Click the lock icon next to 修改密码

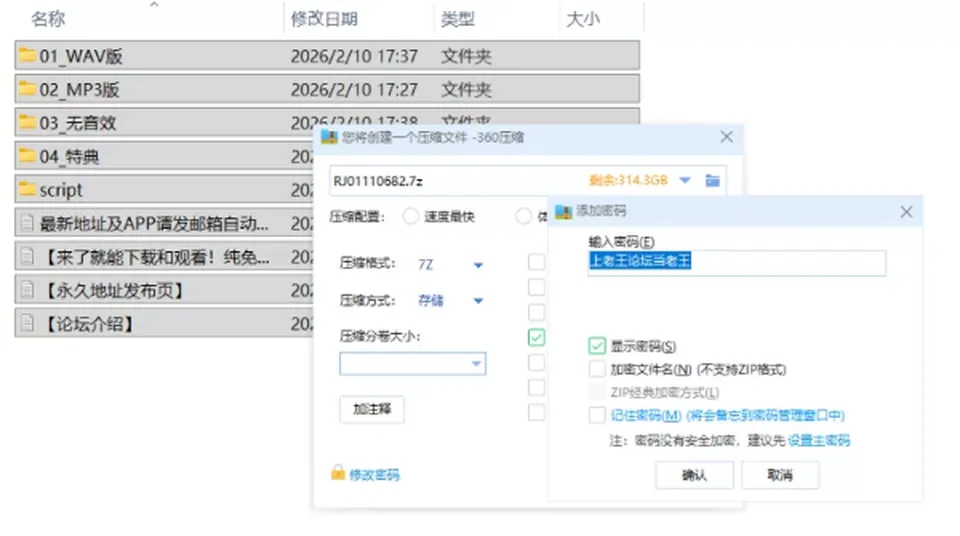(338, 473)
